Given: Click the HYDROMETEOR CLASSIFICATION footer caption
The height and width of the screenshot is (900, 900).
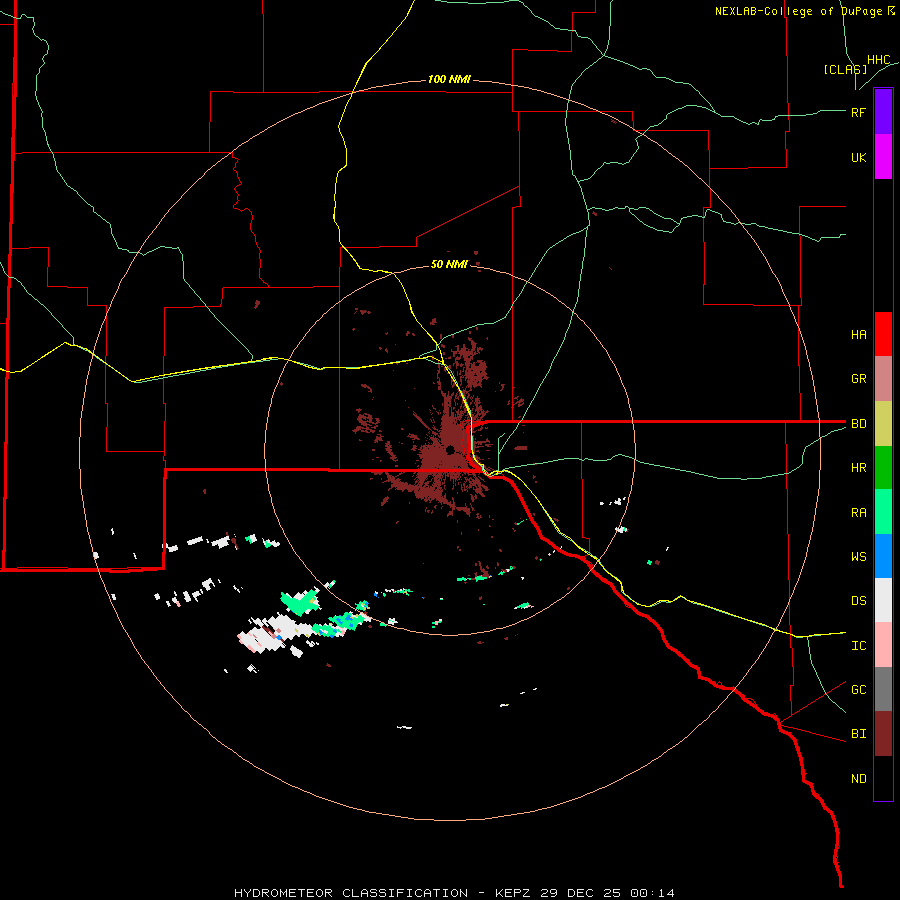Looking at the screenshot, I should tap(454, 893).
